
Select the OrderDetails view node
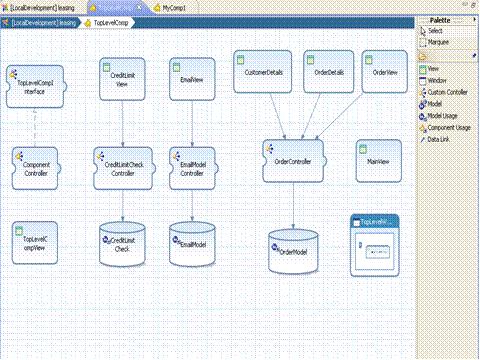click(329, 72)
